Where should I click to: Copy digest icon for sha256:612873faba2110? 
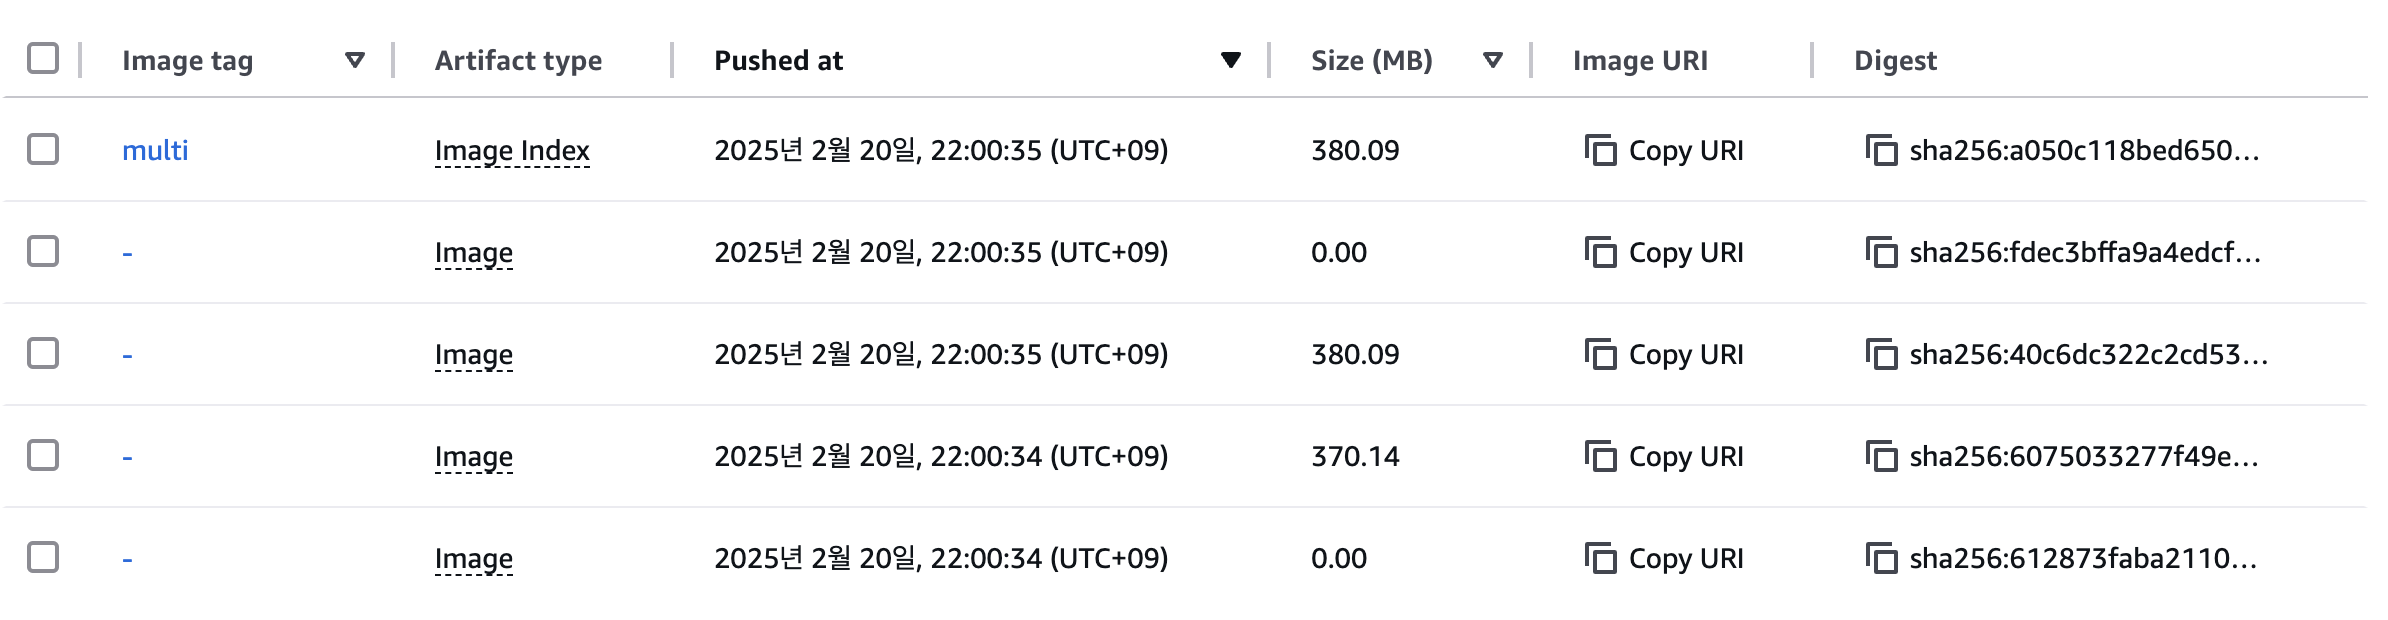[x=1881, y=559]
